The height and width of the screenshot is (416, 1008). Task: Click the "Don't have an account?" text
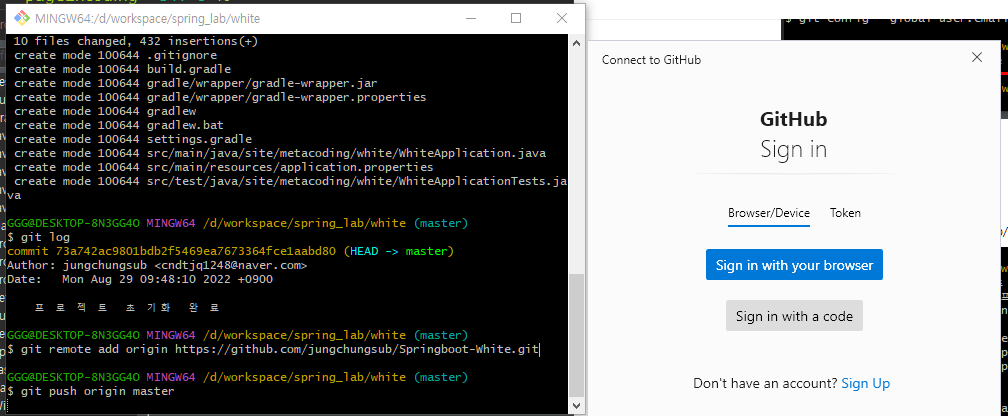pos(765,384)
